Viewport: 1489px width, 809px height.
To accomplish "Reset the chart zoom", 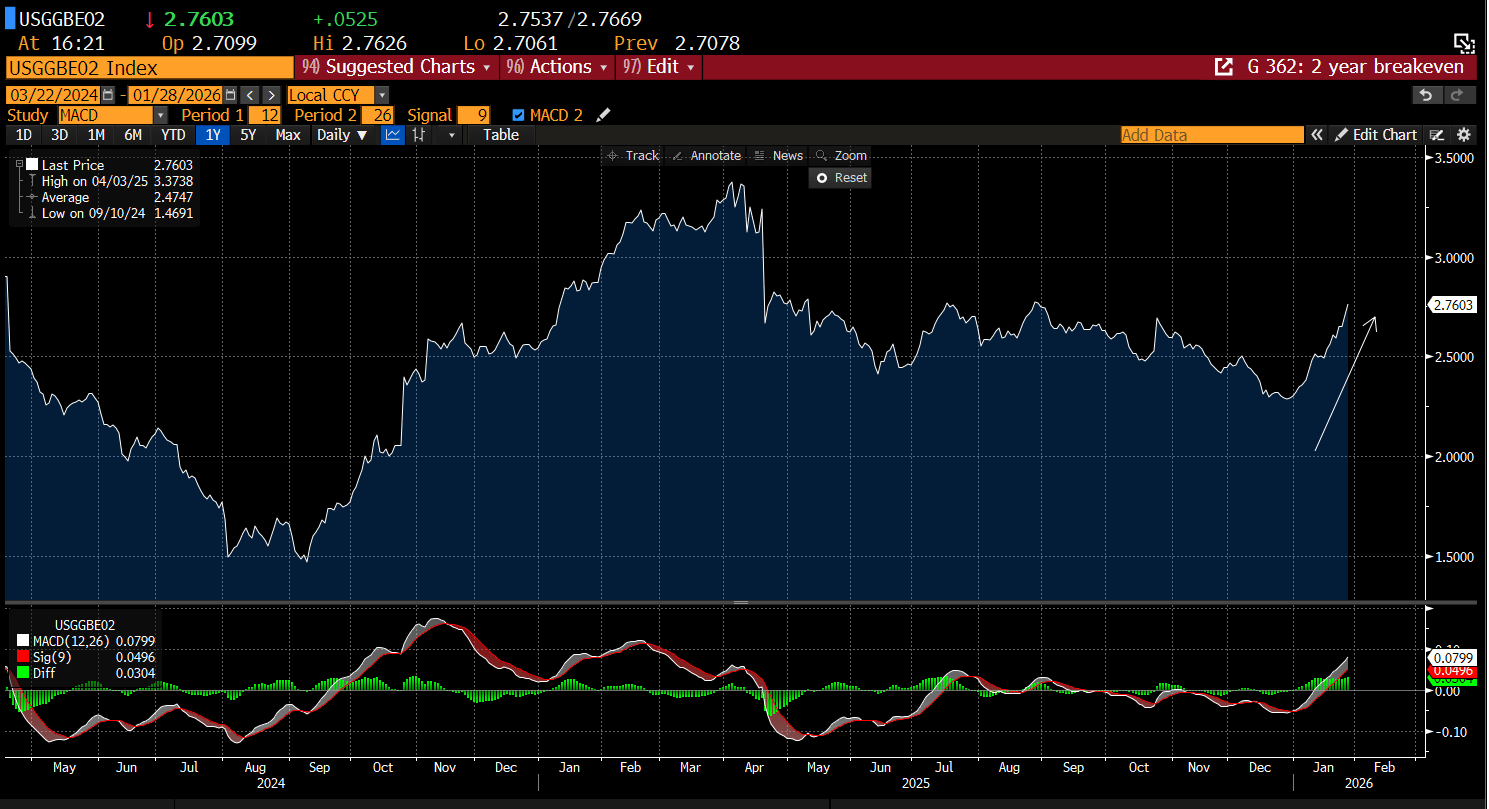I will coord(841,178).
